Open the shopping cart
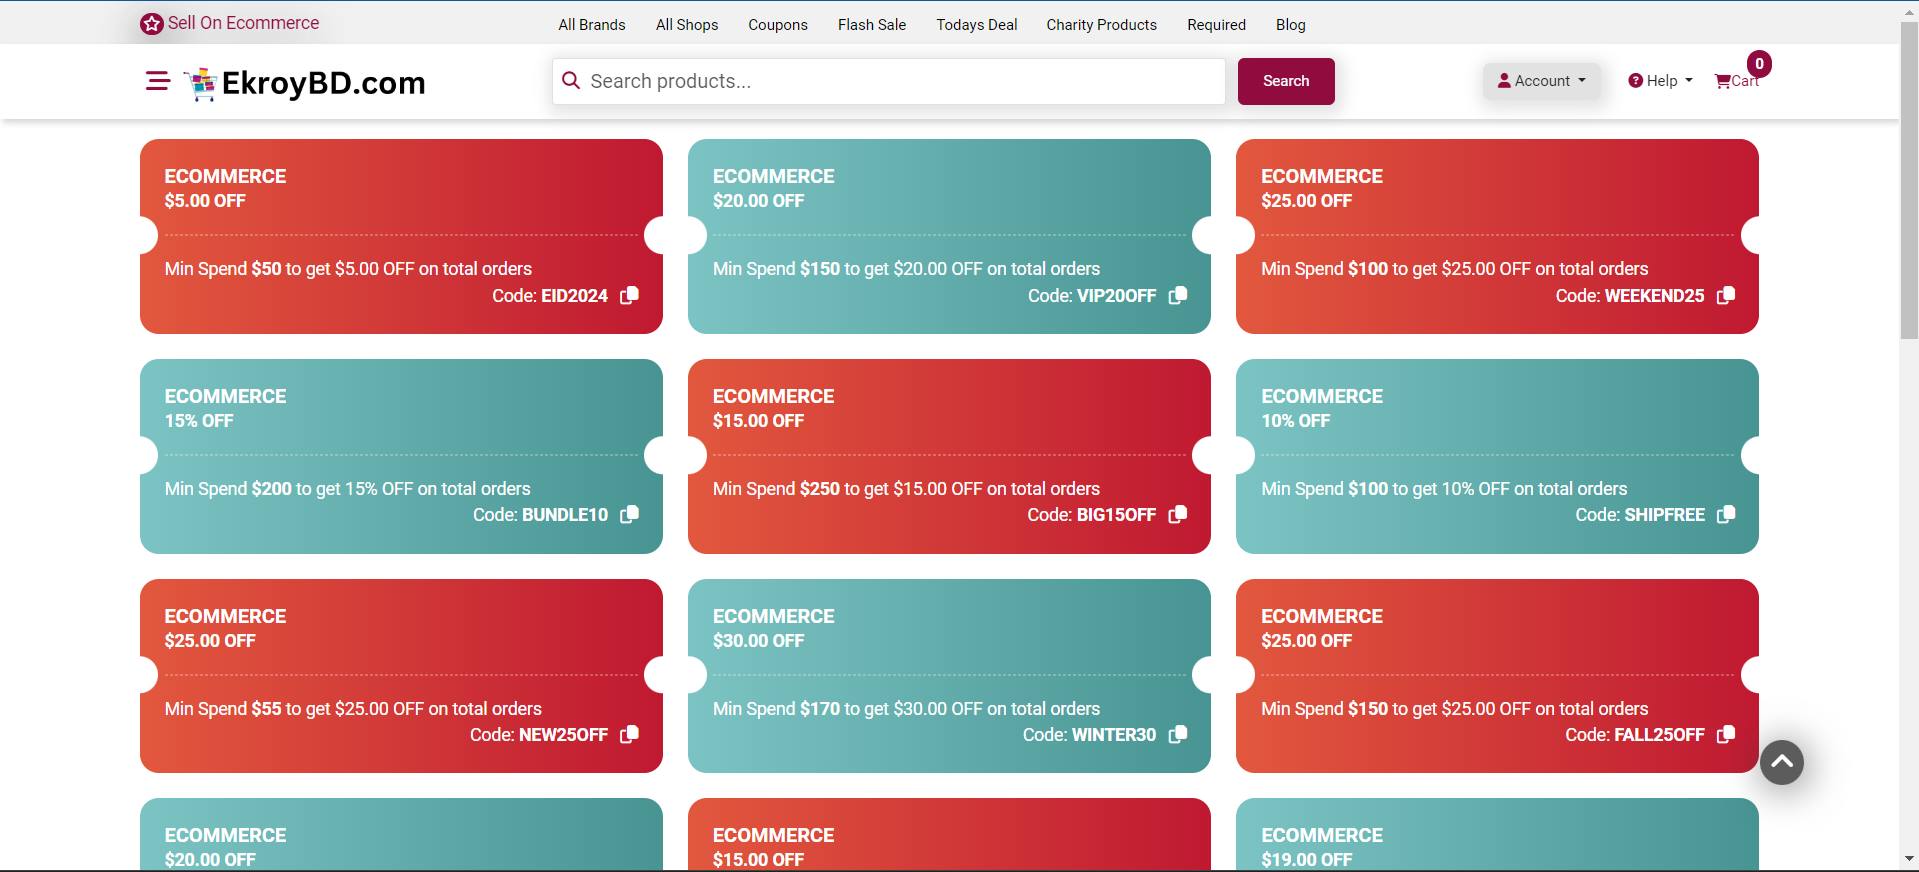1919x872 pixels. pyautogui.click(x=1736, y=81)
